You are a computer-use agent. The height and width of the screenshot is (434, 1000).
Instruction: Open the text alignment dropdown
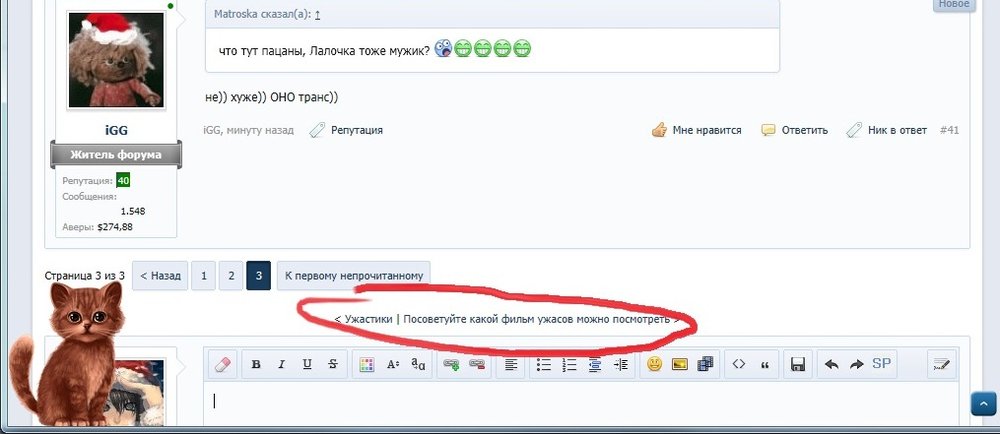coord(510,364)
